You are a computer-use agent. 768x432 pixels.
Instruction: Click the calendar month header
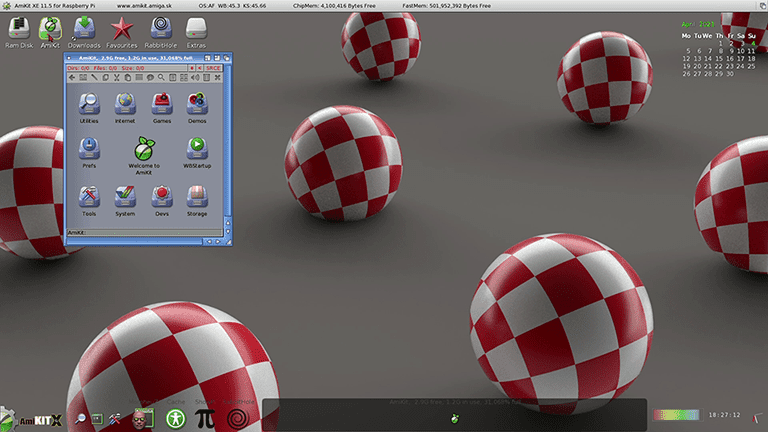[x=698, y=24]
